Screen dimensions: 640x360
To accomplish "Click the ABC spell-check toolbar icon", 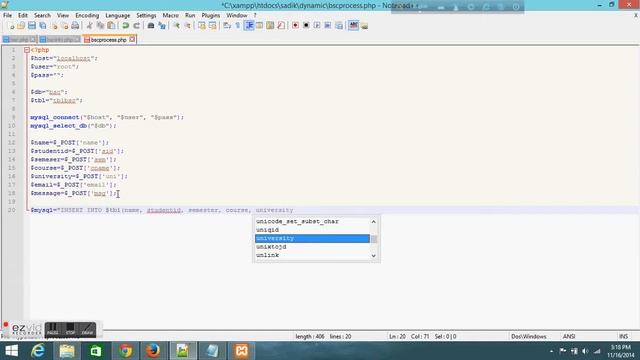I will coord(353,25).
